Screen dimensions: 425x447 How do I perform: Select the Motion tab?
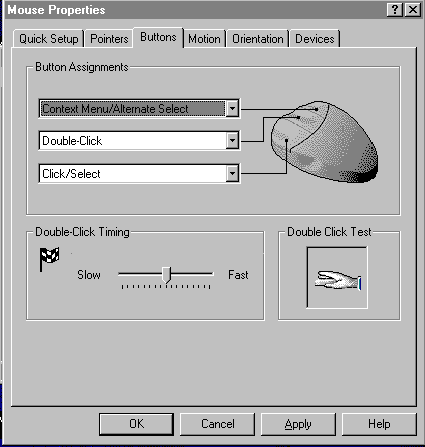(204, 39)
